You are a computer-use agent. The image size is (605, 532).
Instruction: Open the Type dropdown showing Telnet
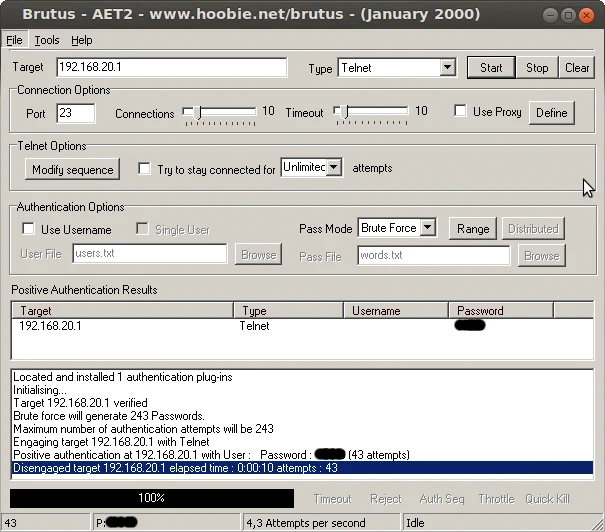click(x=397, y=68)
